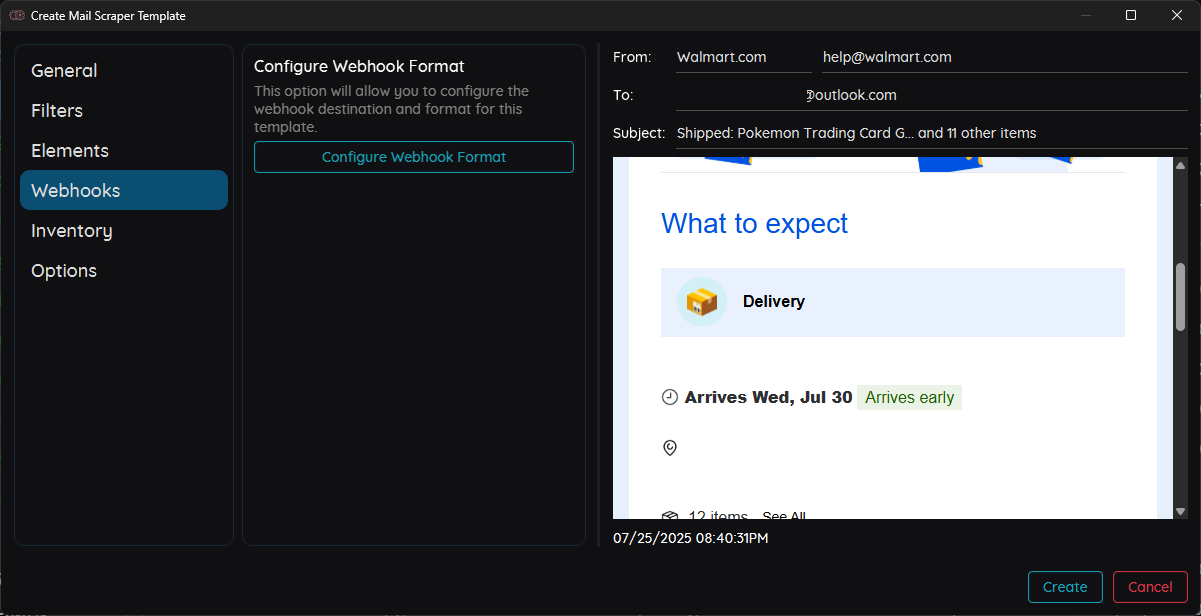Image resolution: width=1201 pixels, height=616 pixels.
Task: Select the clock icon beside Arrives Wed
Action: (669, 396)
